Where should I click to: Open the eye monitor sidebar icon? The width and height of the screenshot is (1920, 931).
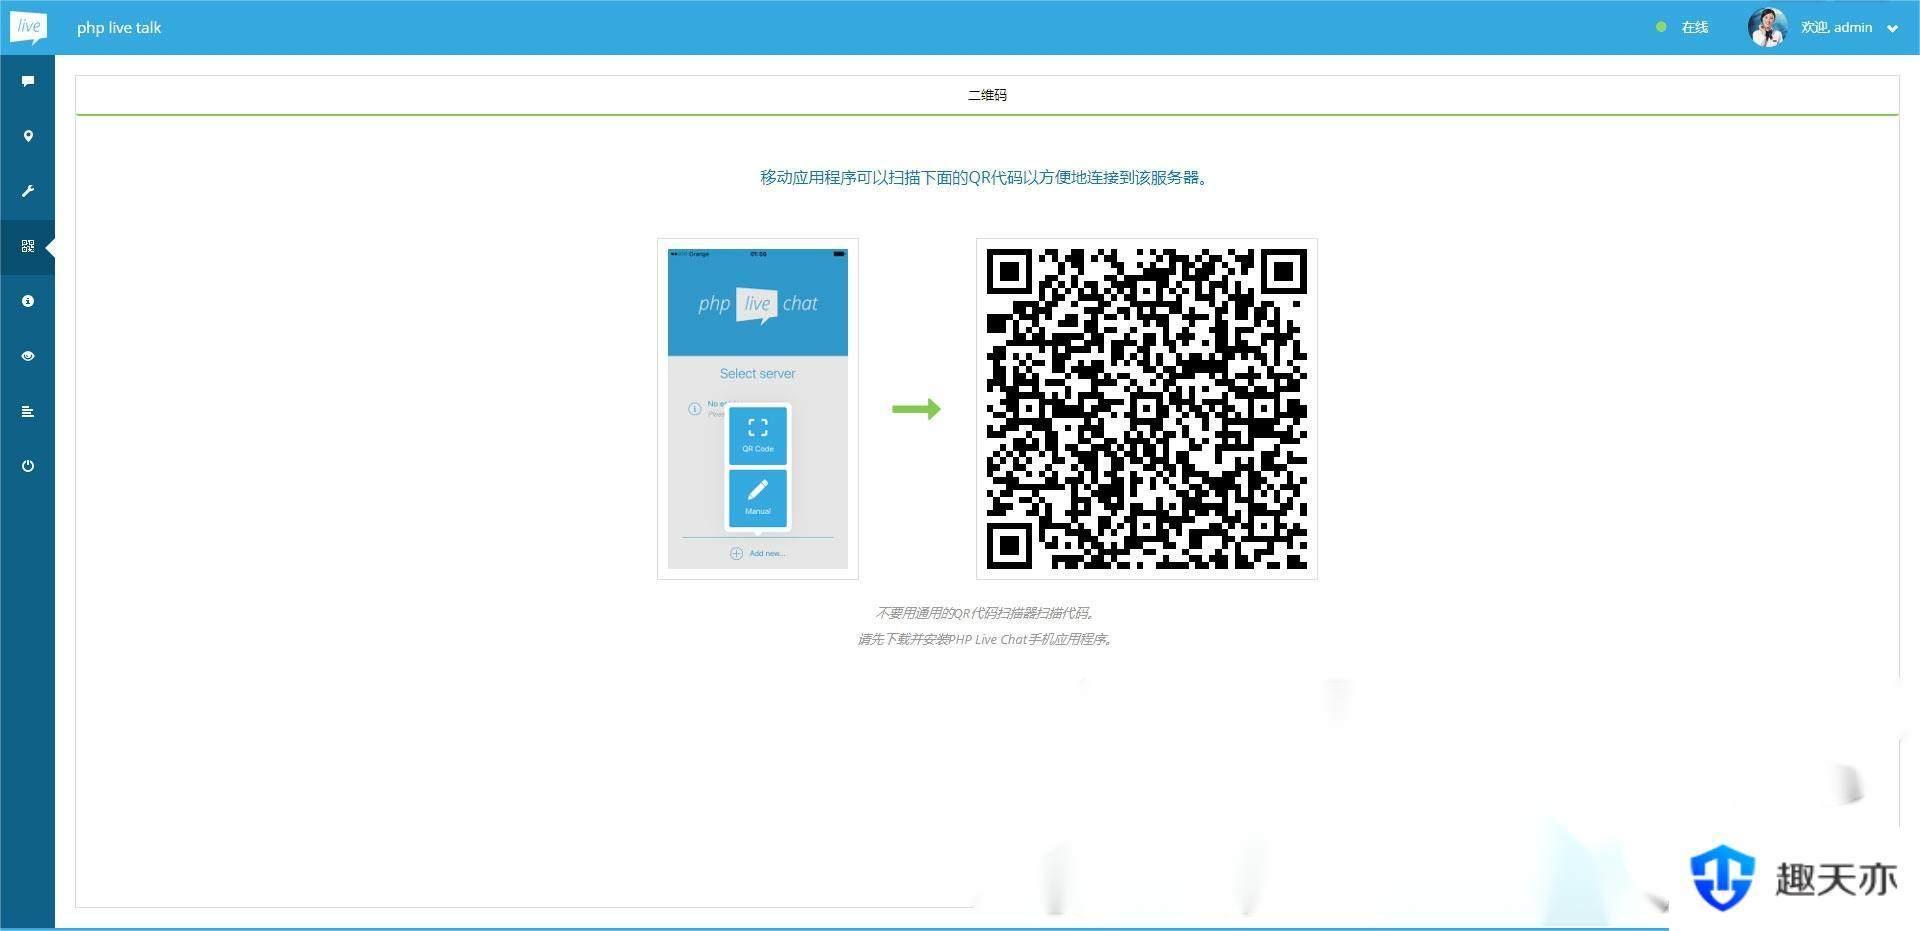click(28, 356)
